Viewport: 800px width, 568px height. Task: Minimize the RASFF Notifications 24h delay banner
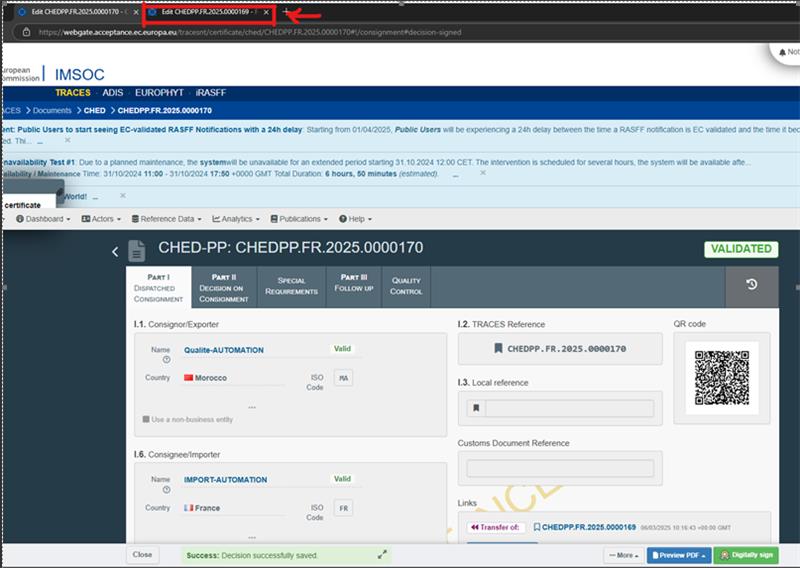point(40,141)
